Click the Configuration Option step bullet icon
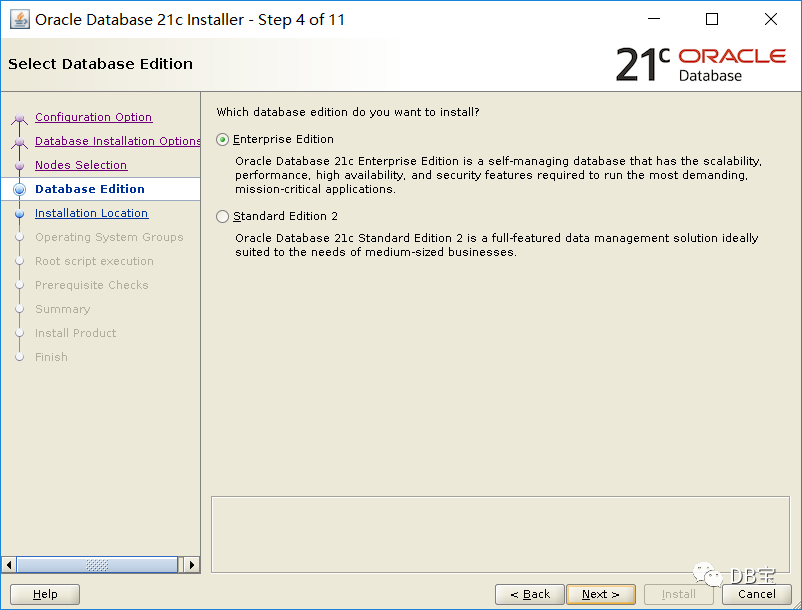This screenshot has width=802, height=610. pos(19,118)
